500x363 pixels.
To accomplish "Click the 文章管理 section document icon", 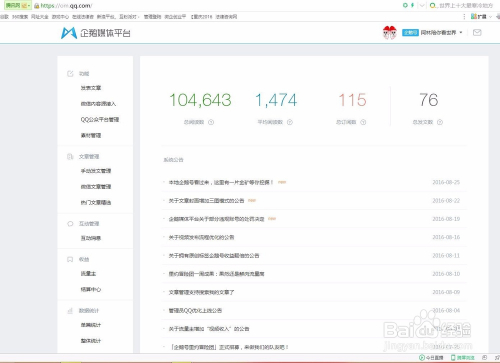I will tap(70, 156).
